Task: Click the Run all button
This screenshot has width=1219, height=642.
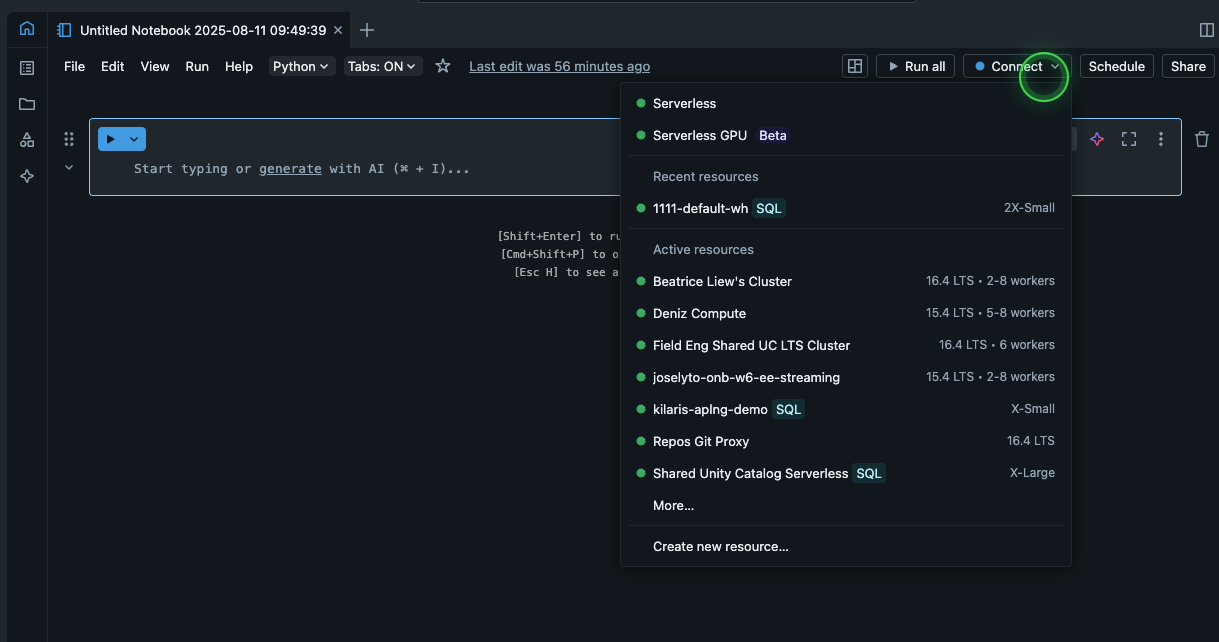Action: pos(915,66)
